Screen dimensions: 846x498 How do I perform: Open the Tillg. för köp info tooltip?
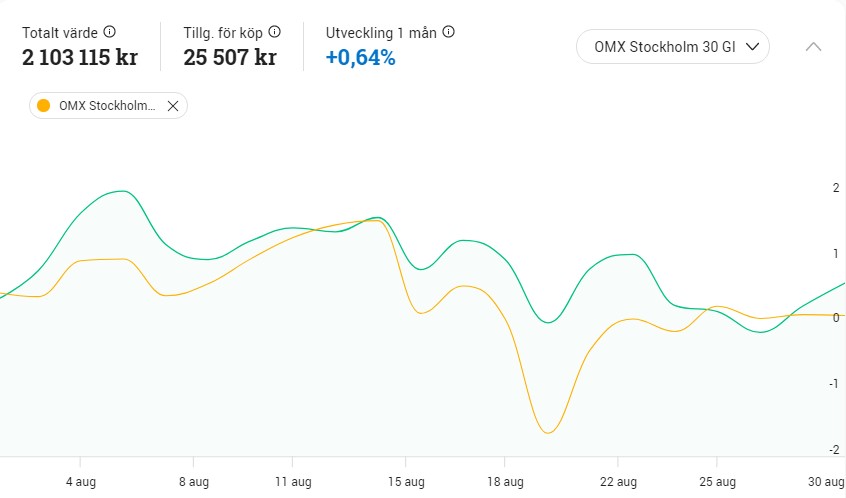pos(275,32)
